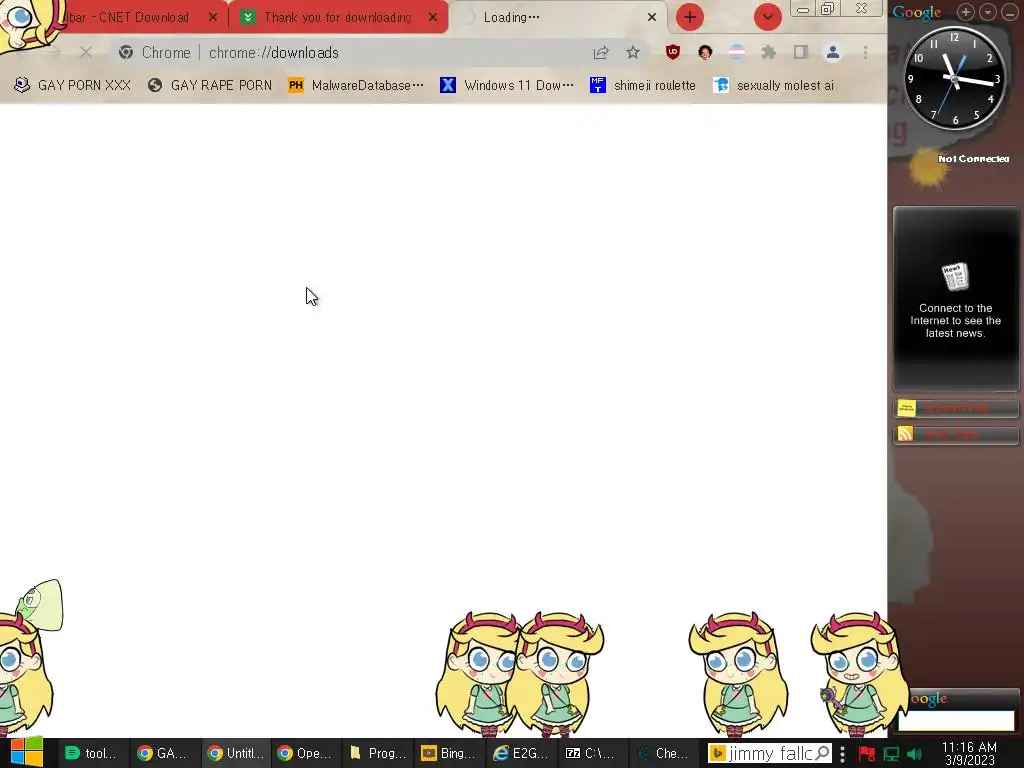Bookmark this tab with the star icon
Viewport: 1024px width, 768px height.
(633, 52)
